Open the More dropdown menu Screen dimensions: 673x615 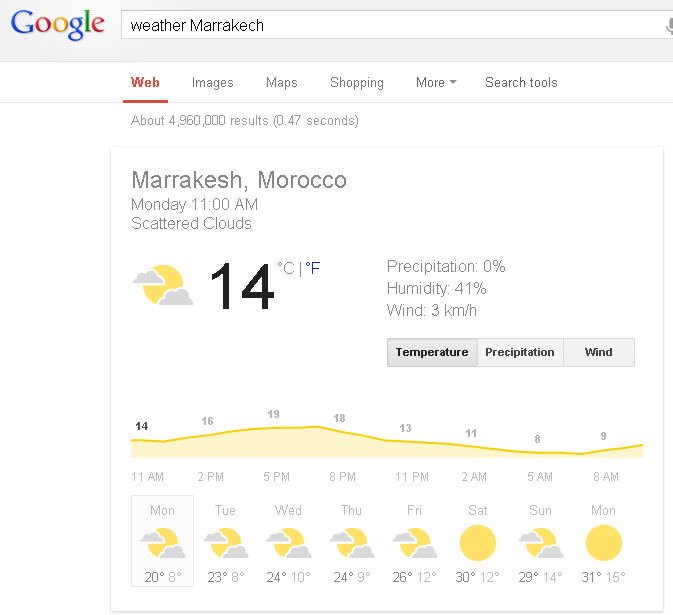point(436,82)
